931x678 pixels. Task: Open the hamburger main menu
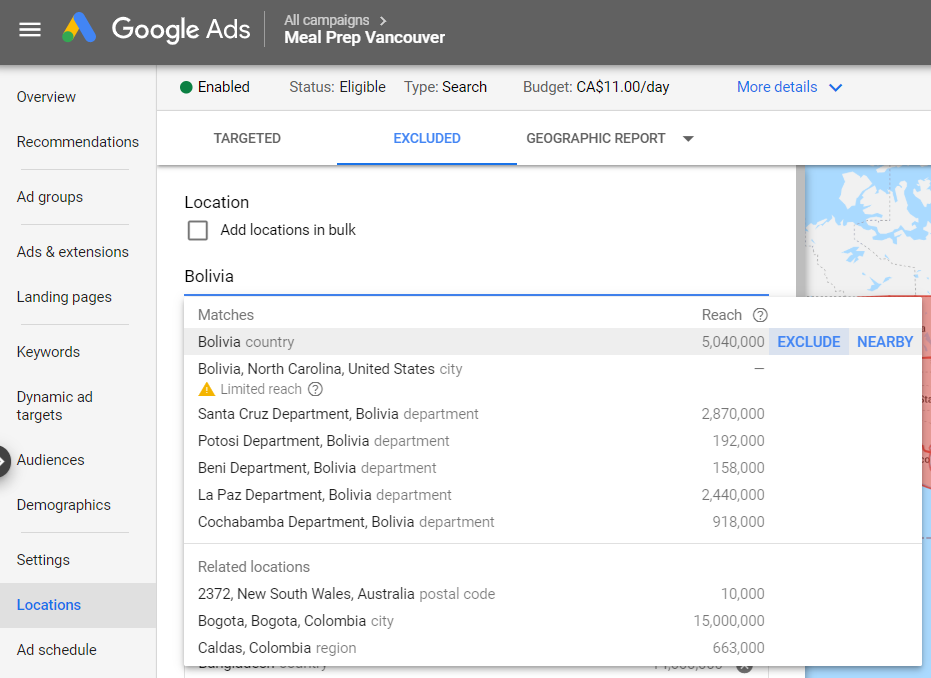[30, 29]
